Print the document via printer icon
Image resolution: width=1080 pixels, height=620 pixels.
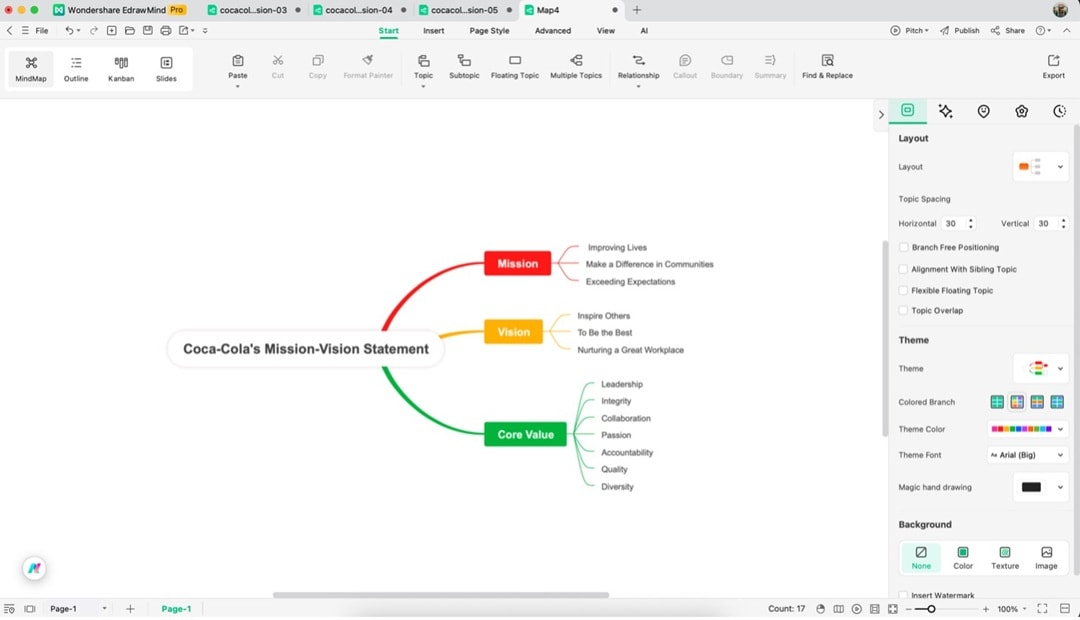point(165,30)
